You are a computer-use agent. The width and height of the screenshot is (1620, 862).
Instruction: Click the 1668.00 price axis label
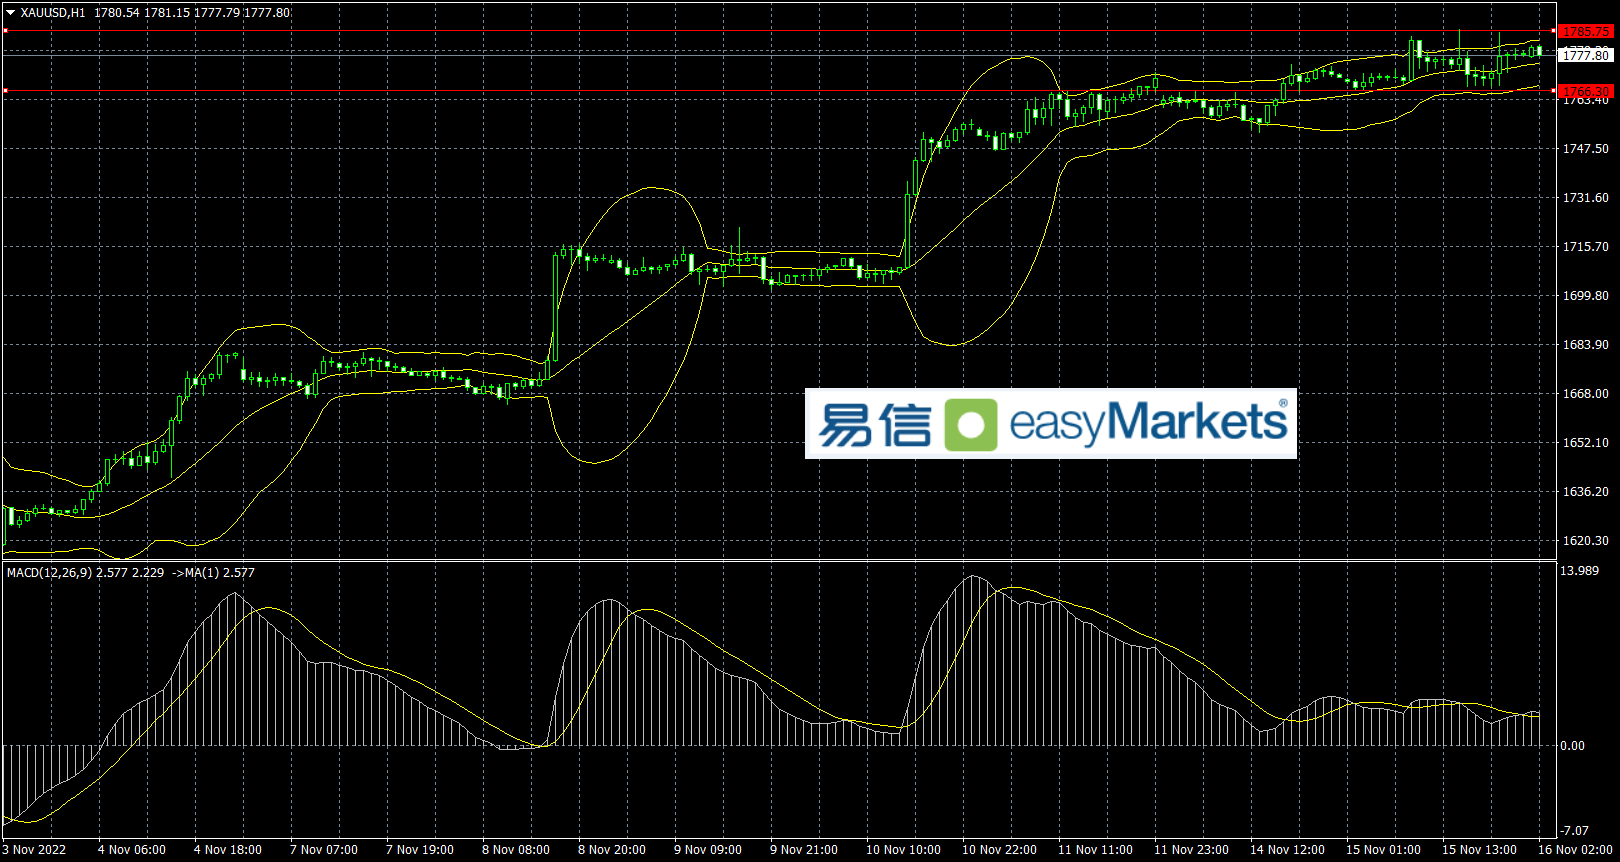point(1586,394)
